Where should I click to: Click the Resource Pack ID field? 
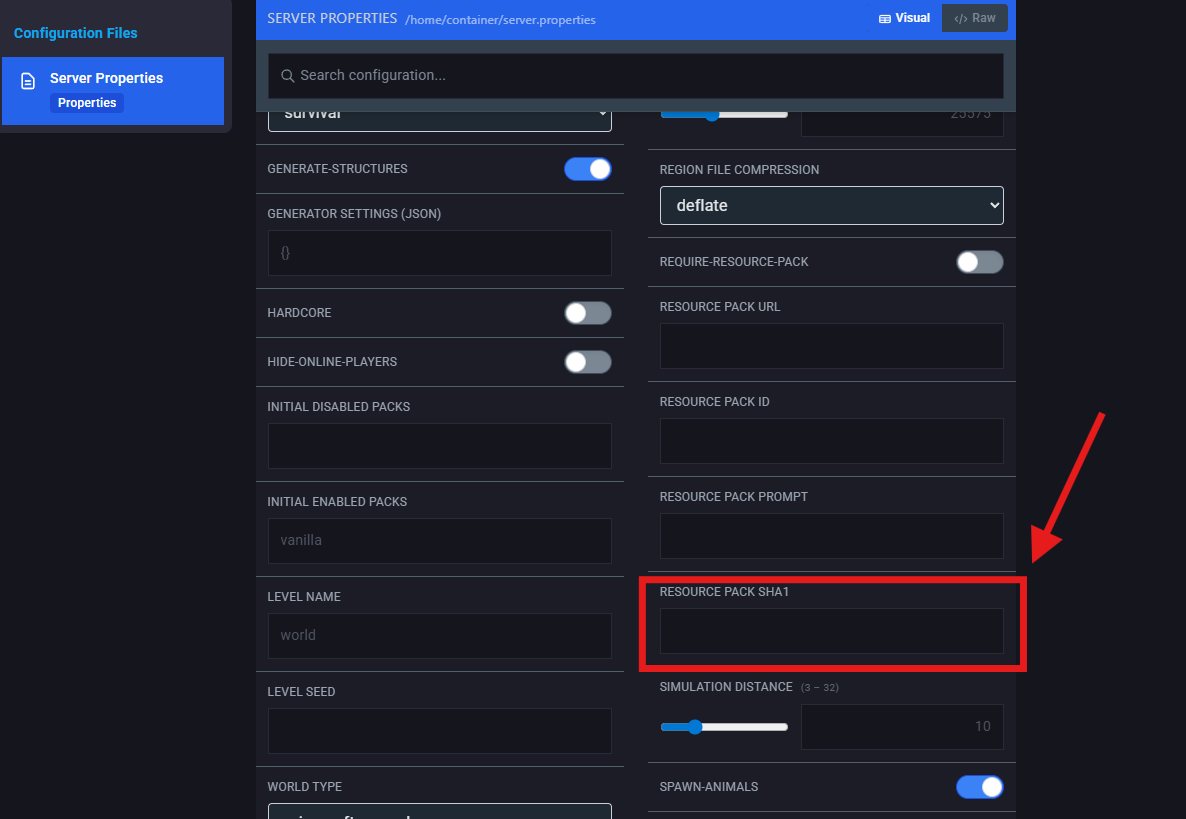pos(831,441)
